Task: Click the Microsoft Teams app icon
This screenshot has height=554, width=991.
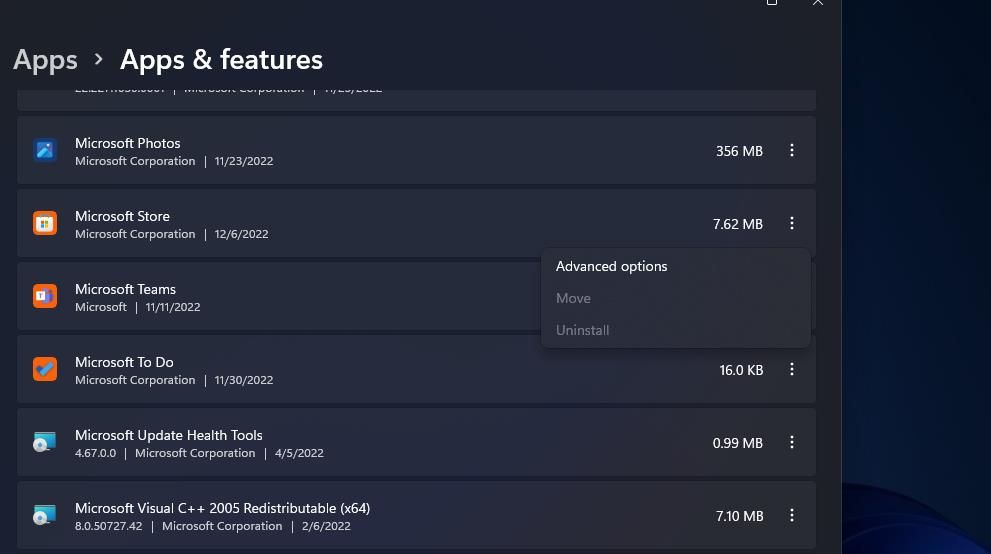Action: click(x=44, y=297)
